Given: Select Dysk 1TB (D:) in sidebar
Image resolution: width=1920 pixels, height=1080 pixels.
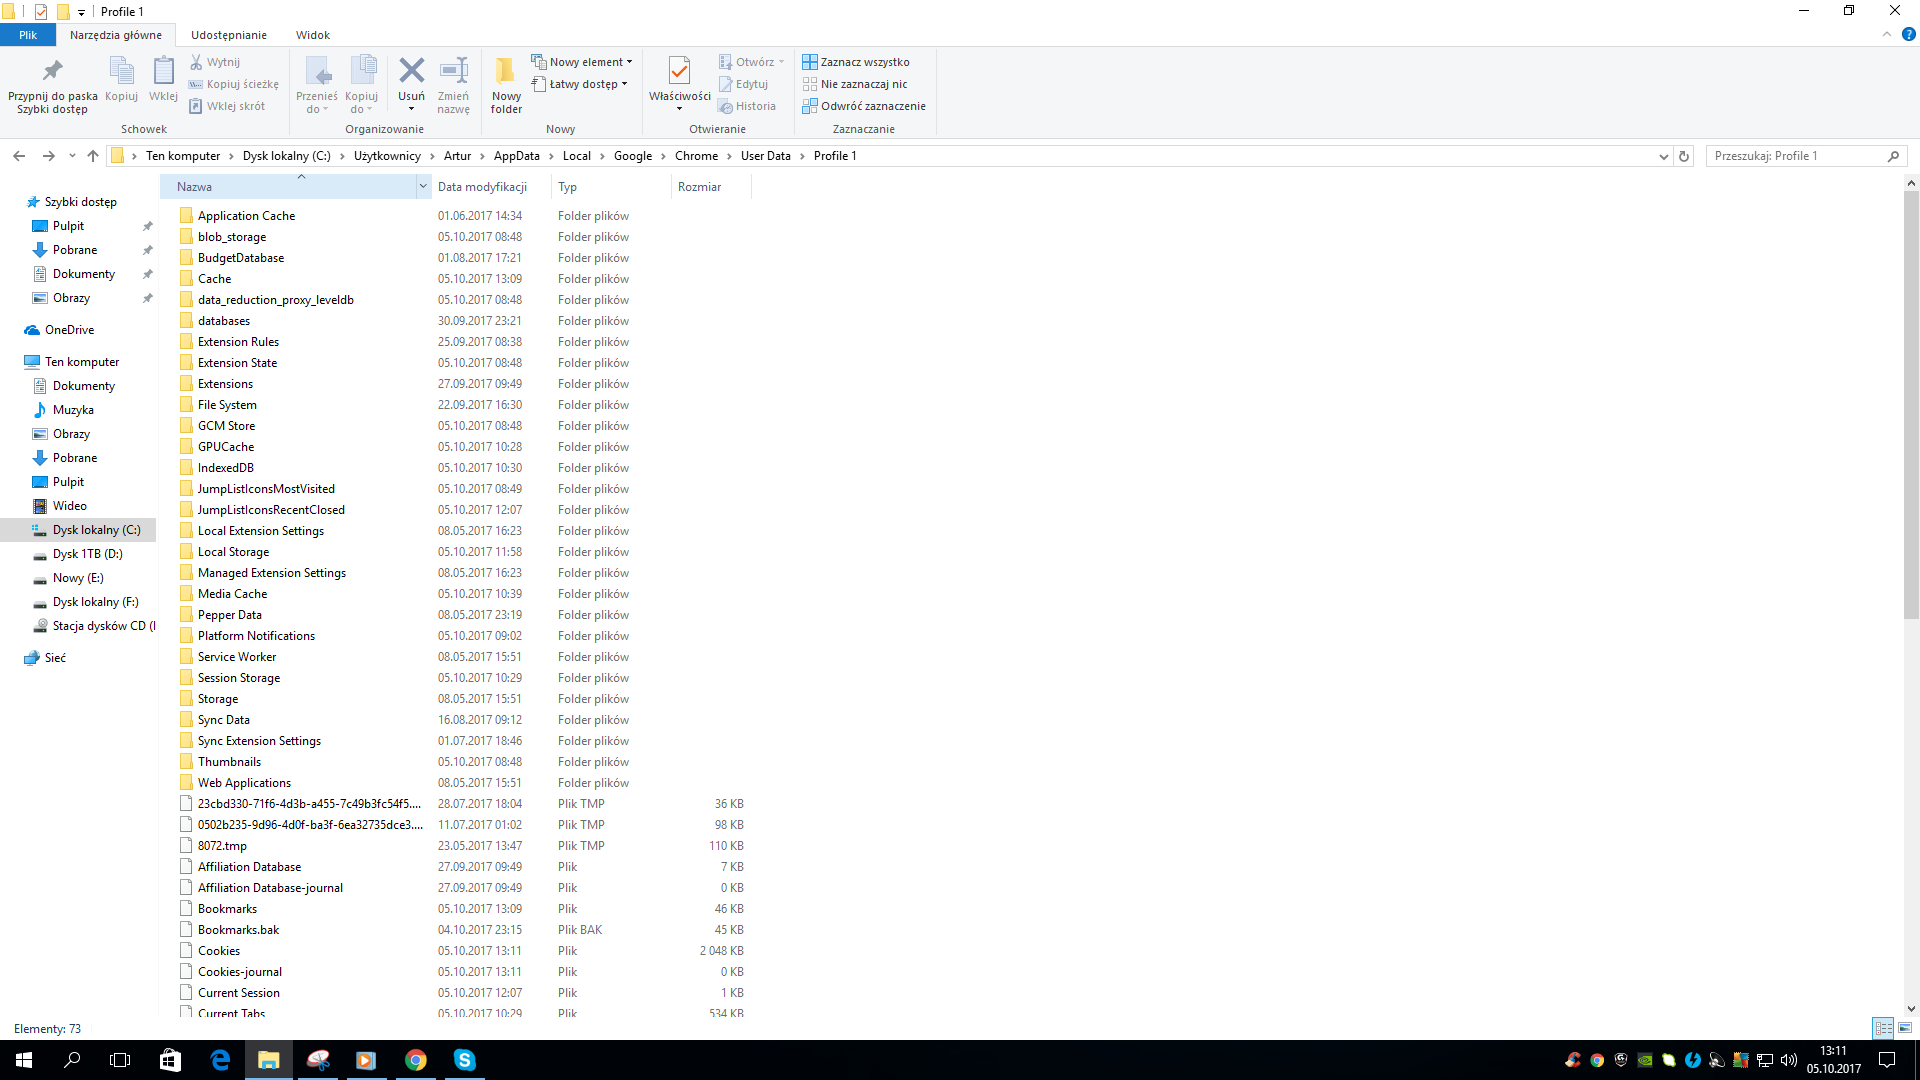Looking at the screenshot, I should [x=88, y=554].
